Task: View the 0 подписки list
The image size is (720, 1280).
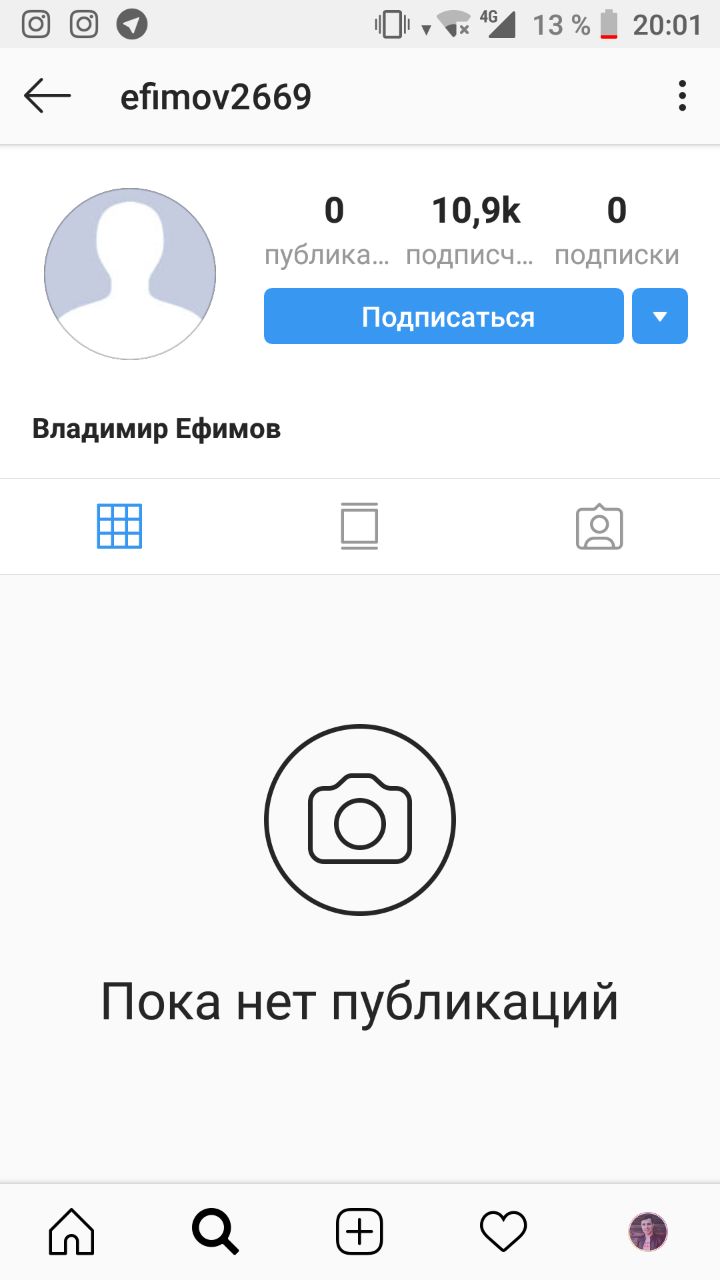Action: pyautogui.click(x=617, y=231)
